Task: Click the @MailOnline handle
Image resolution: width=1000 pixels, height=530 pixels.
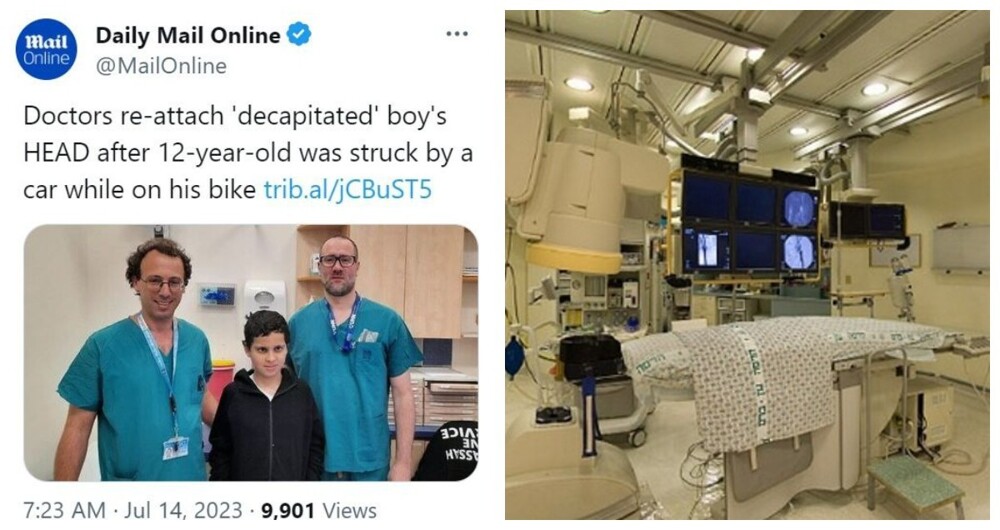Action: coord(161,66)
